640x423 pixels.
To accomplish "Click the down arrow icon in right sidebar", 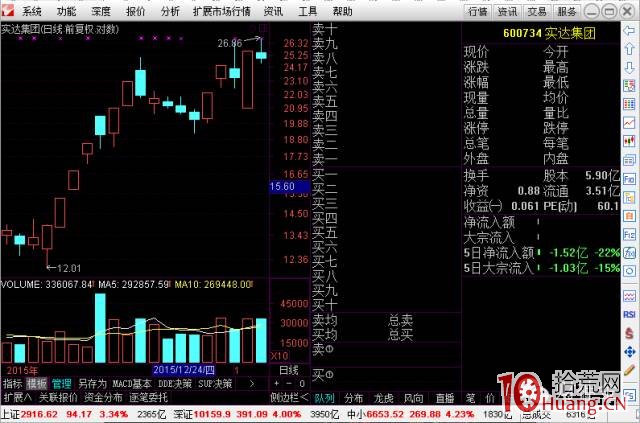I will point(629,67).
